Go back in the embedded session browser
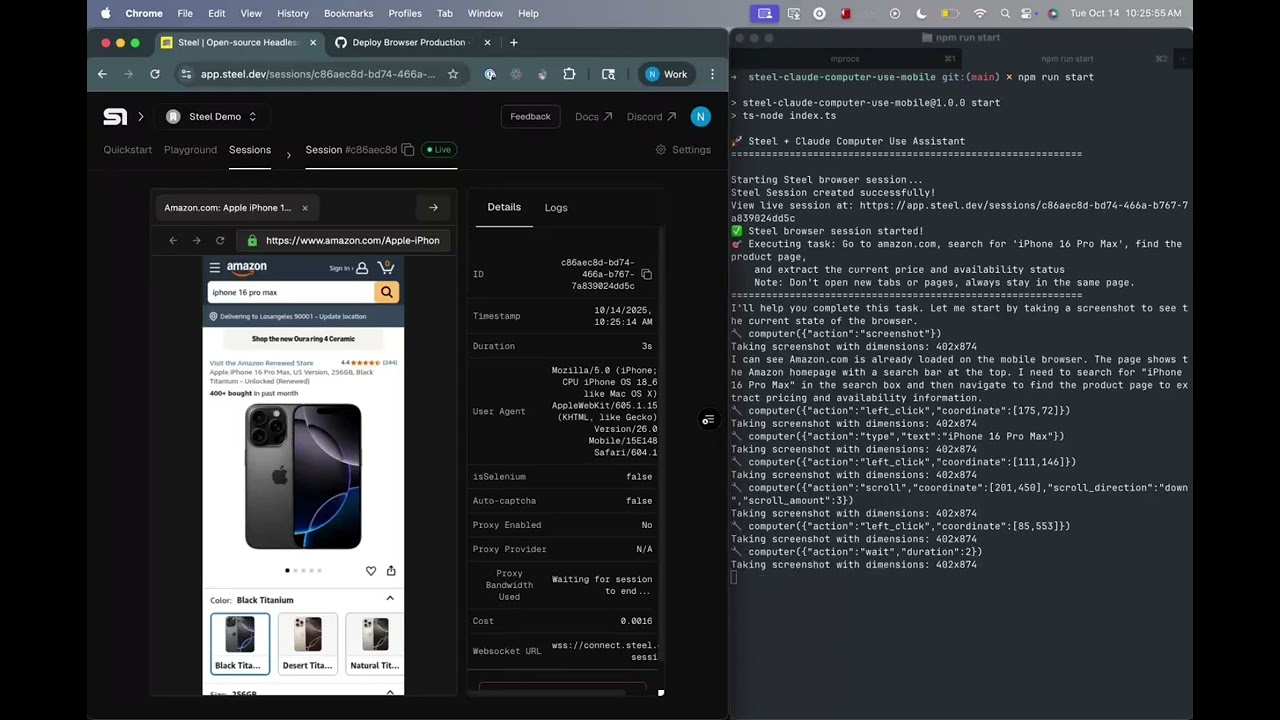This screenshot has width=1280, height=720. [x=173, y=240]
